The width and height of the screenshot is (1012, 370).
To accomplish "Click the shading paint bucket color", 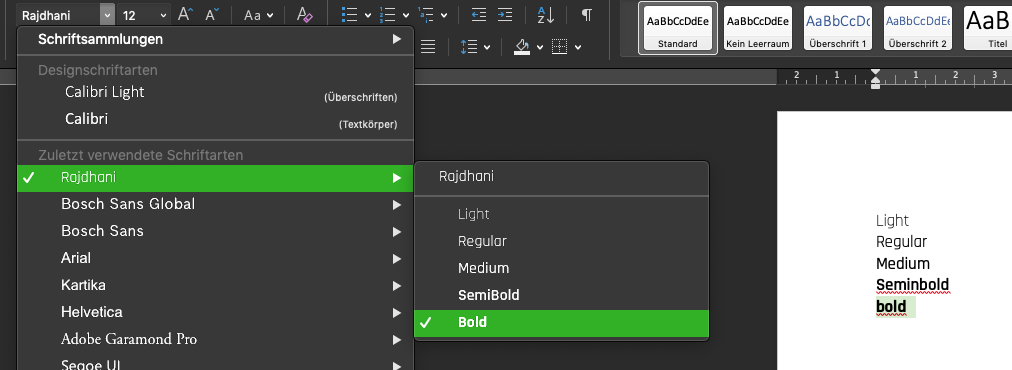I will pos(522,47).
